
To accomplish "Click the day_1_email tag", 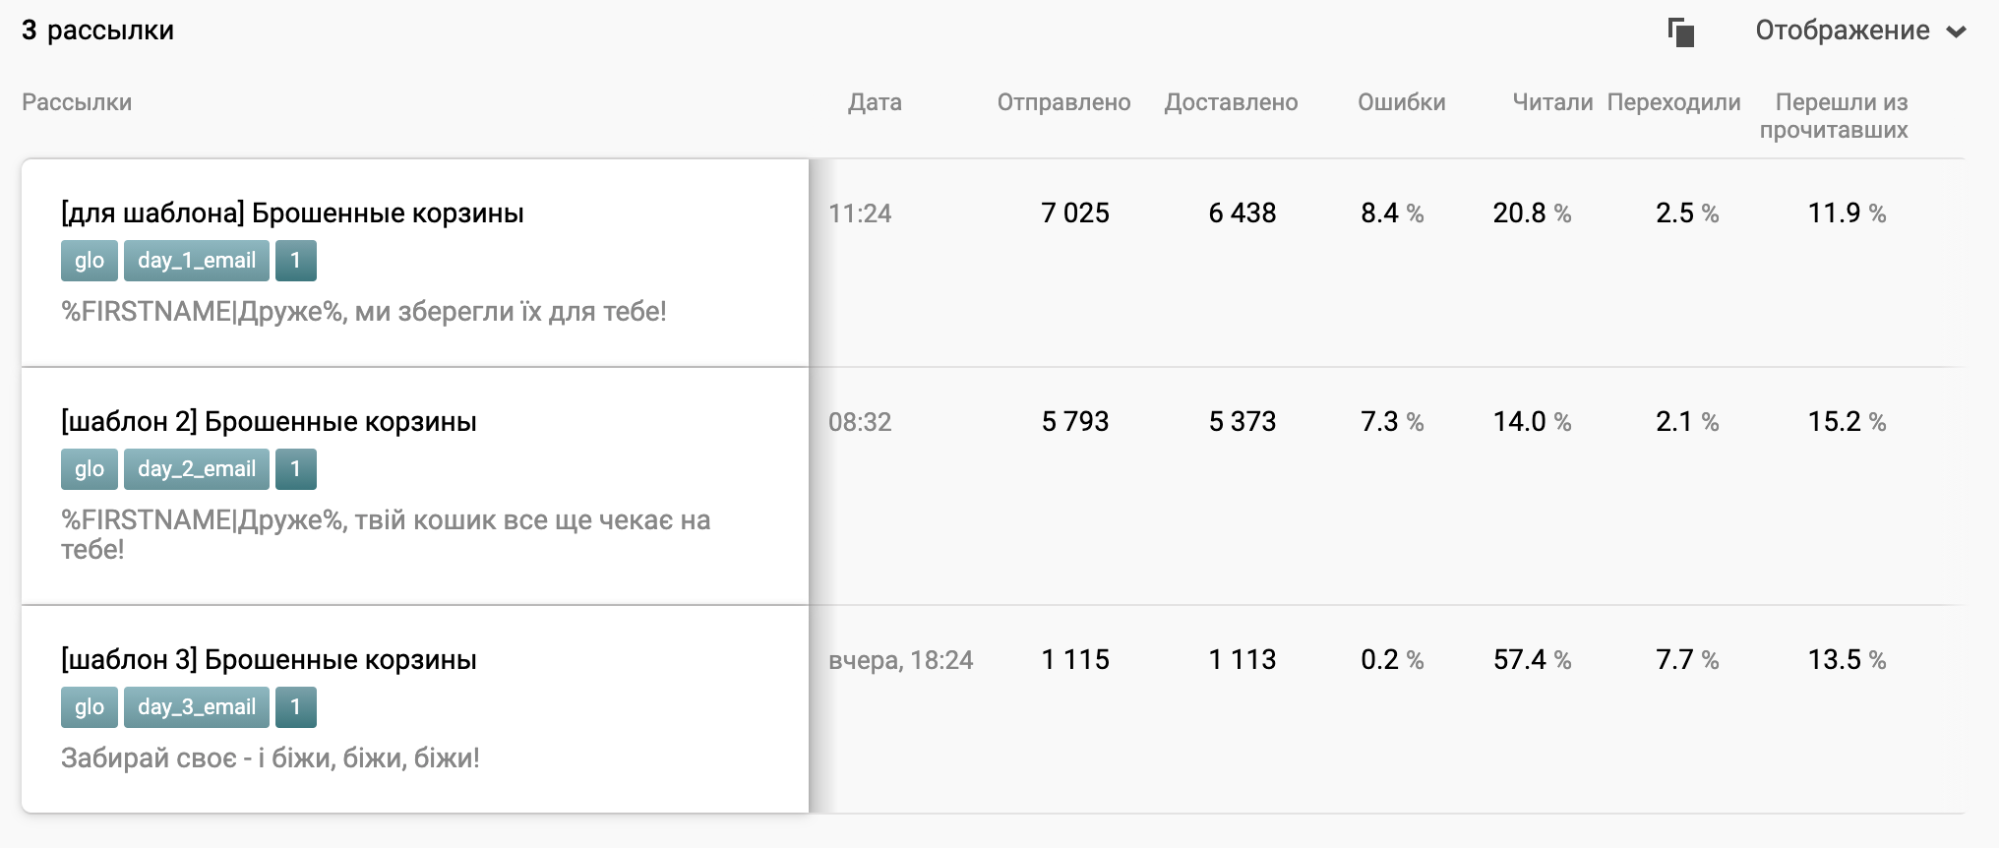I will 196,261.
